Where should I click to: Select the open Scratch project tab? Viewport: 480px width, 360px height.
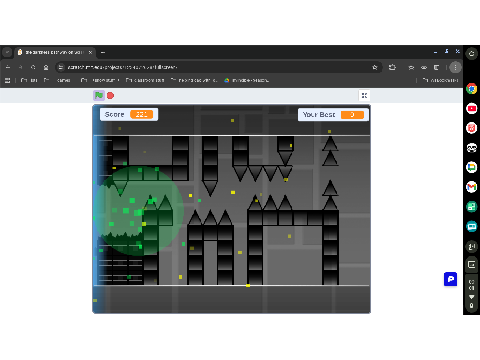pos(55,52)
